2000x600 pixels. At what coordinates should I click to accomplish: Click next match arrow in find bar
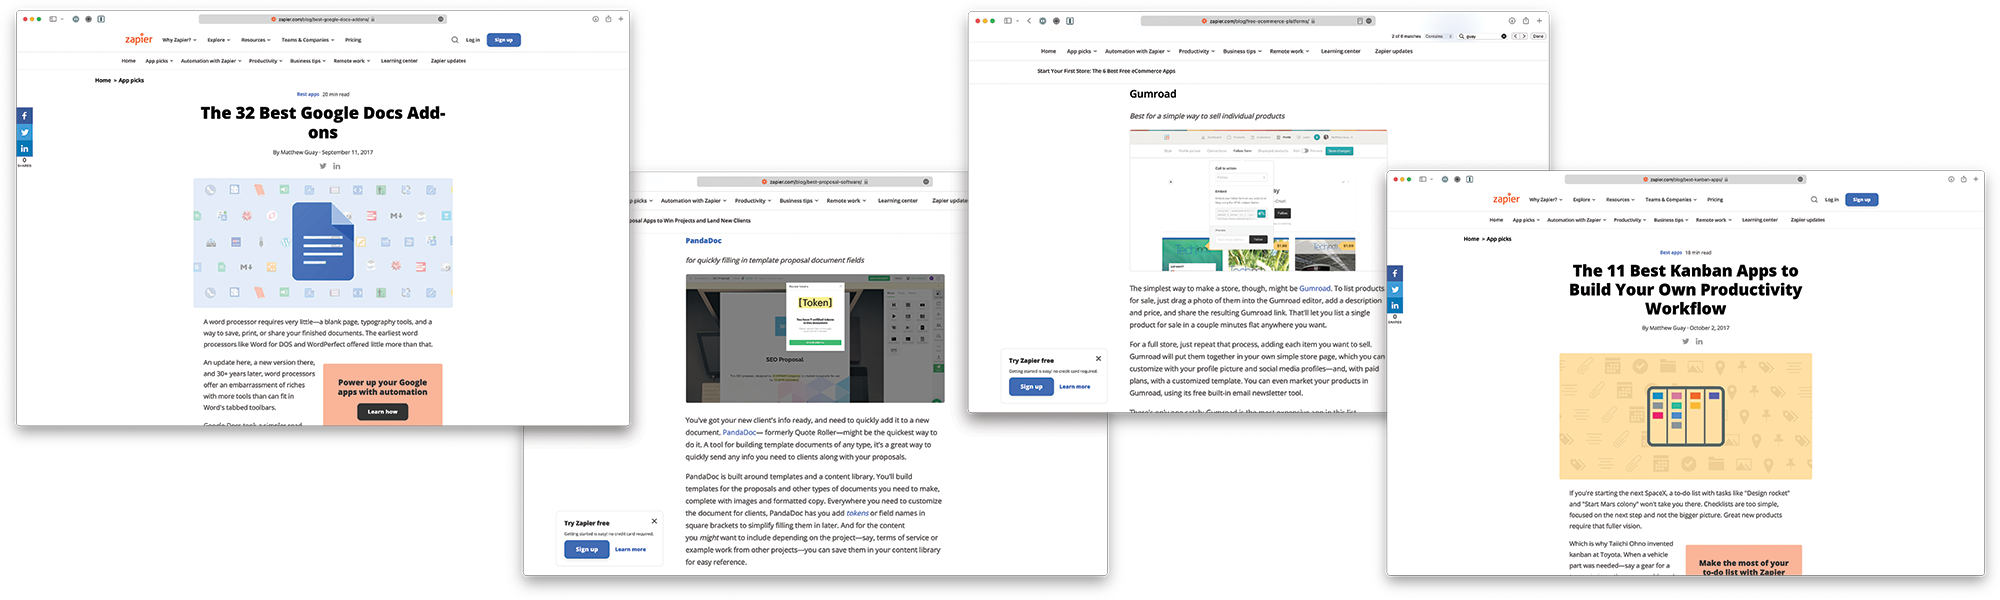[x=1524, y=36]
